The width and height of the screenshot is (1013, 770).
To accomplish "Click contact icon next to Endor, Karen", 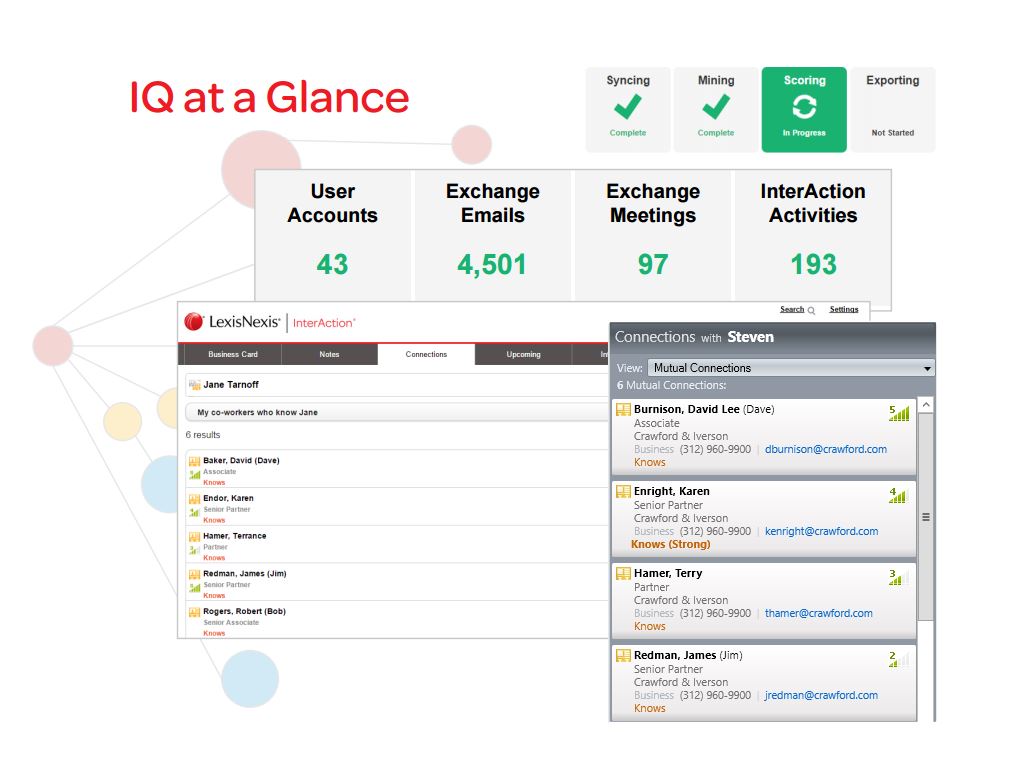I will click(194, 499).
